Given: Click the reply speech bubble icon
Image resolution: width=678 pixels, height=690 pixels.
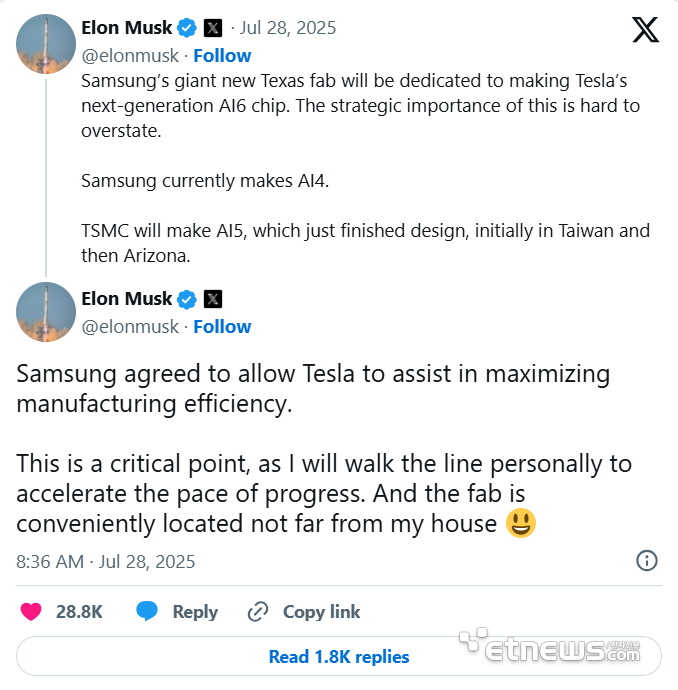Looking at the screenshot, I should pos(148,612).
